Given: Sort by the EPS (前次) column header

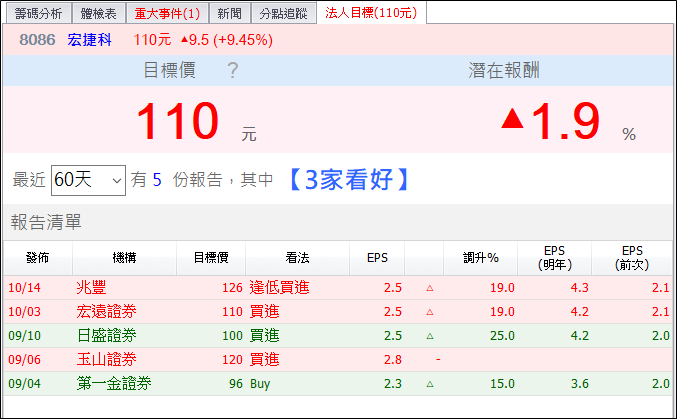Looking at the screenshot, I should [632, 258].
